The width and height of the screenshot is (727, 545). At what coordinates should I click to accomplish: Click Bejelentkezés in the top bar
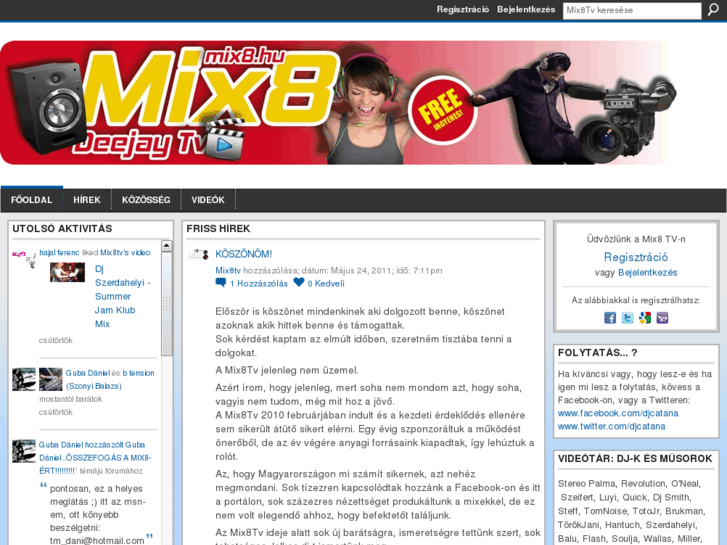[526, 10]
